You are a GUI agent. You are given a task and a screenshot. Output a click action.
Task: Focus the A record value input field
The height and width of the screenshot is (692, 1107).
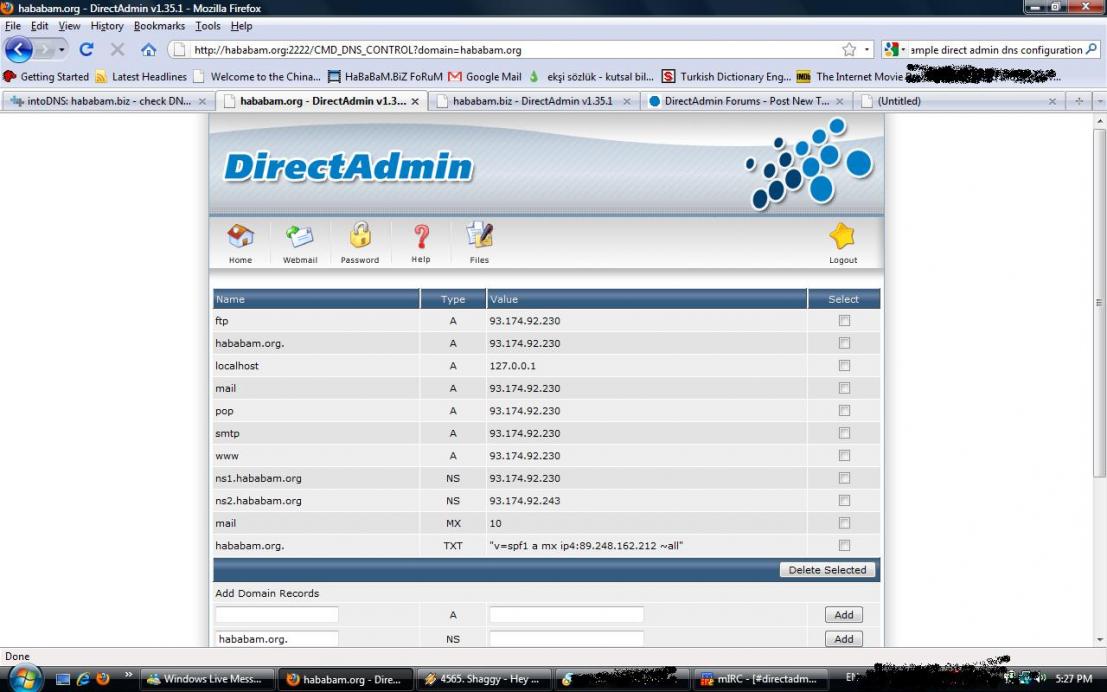pyautogui.click(x=566, y=615)
